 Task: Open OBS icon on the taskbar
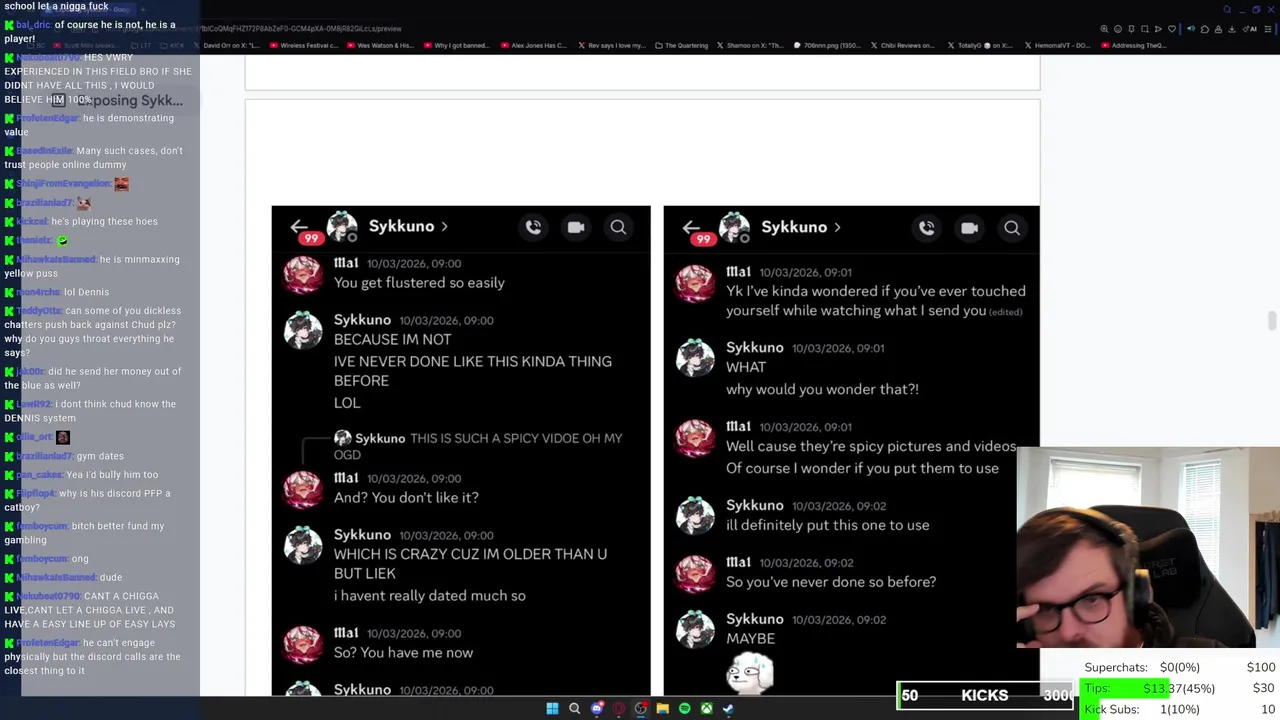tap(641, 709)
